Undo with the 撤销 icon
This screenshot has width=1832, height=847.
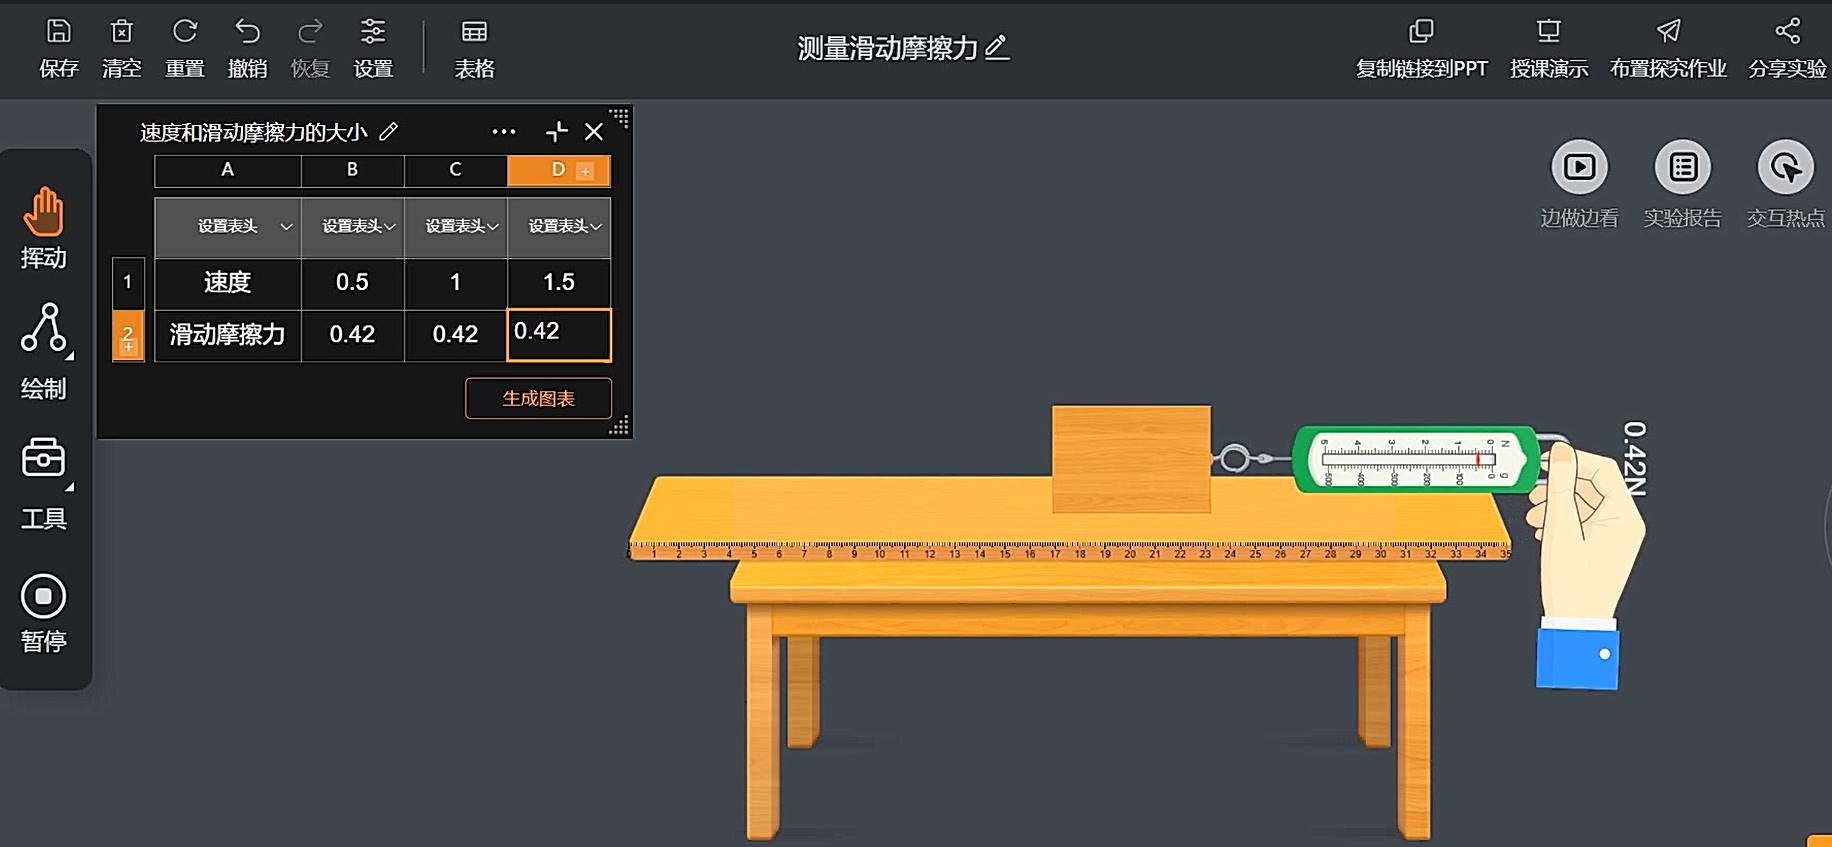click(x=247, y=33)
